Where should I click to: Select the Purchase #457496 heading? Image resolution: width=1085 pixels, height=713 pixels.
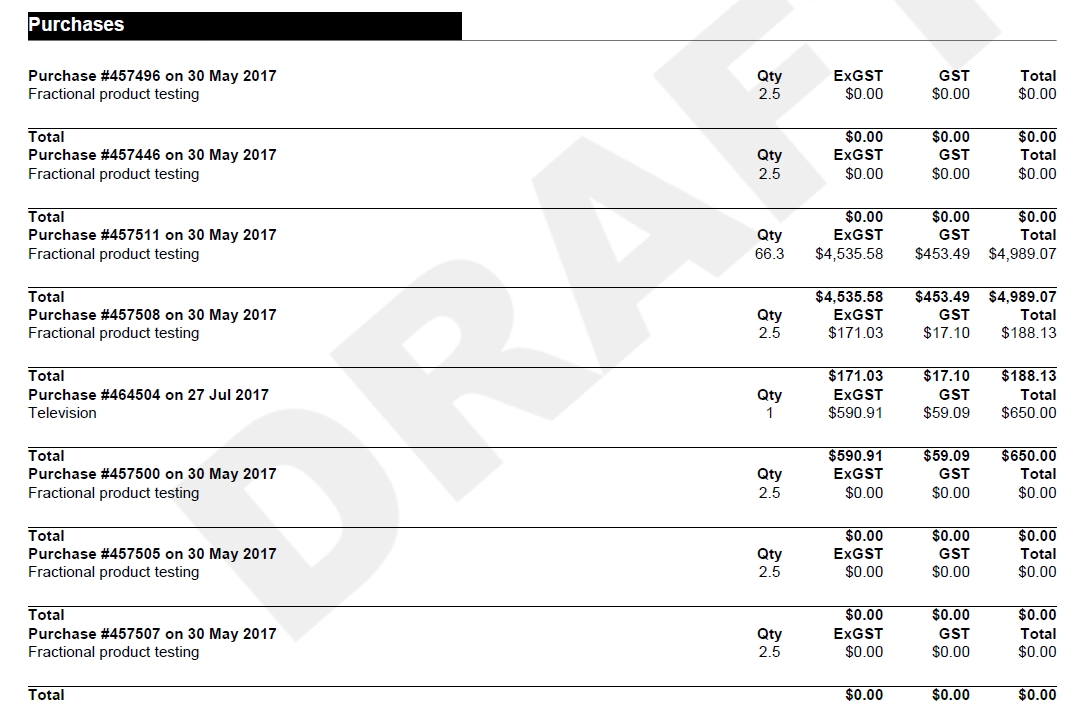pyautogui.click(x=152, y=76)
